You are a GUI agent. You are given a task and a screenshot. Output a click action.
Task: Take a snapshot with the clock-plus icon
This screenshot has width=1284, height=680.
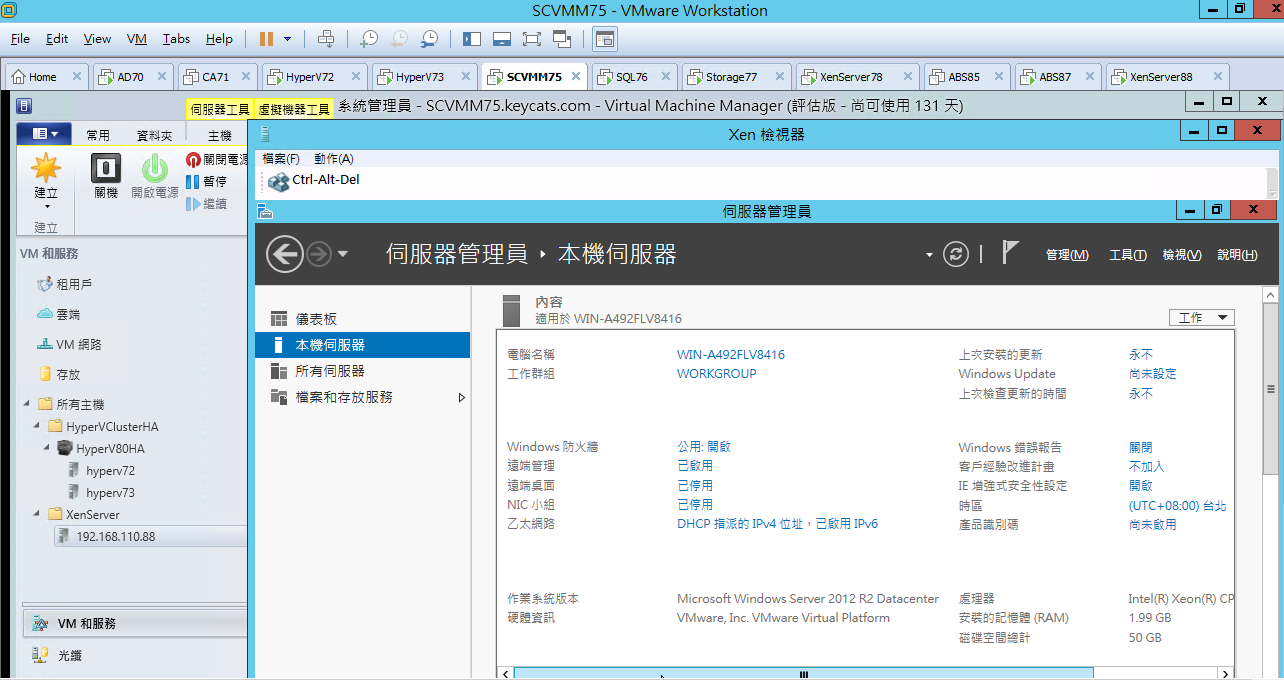pyautogui.click(x=369, y=39)
